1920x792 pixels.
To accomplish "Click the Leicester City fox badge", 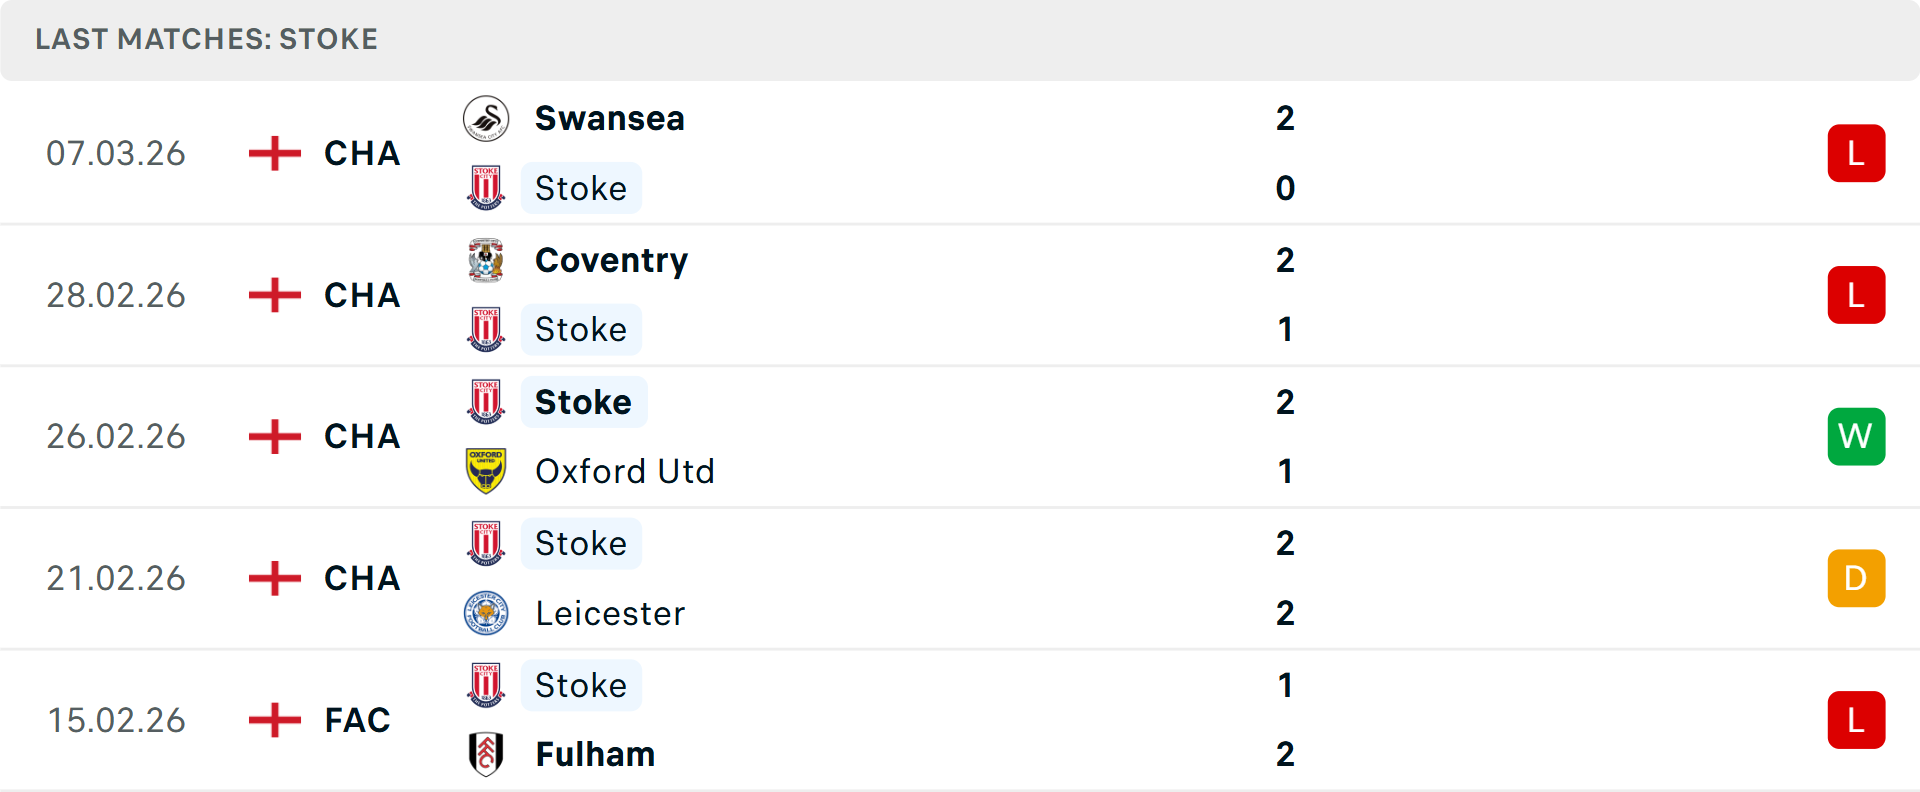I will click(486, 613).
